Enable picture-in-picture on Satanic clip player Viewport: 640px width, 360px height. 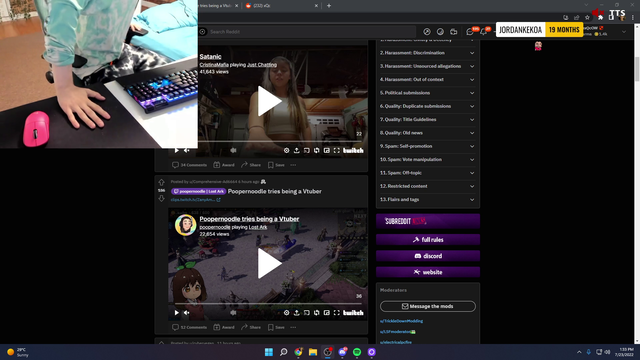[x=327, y=151]
